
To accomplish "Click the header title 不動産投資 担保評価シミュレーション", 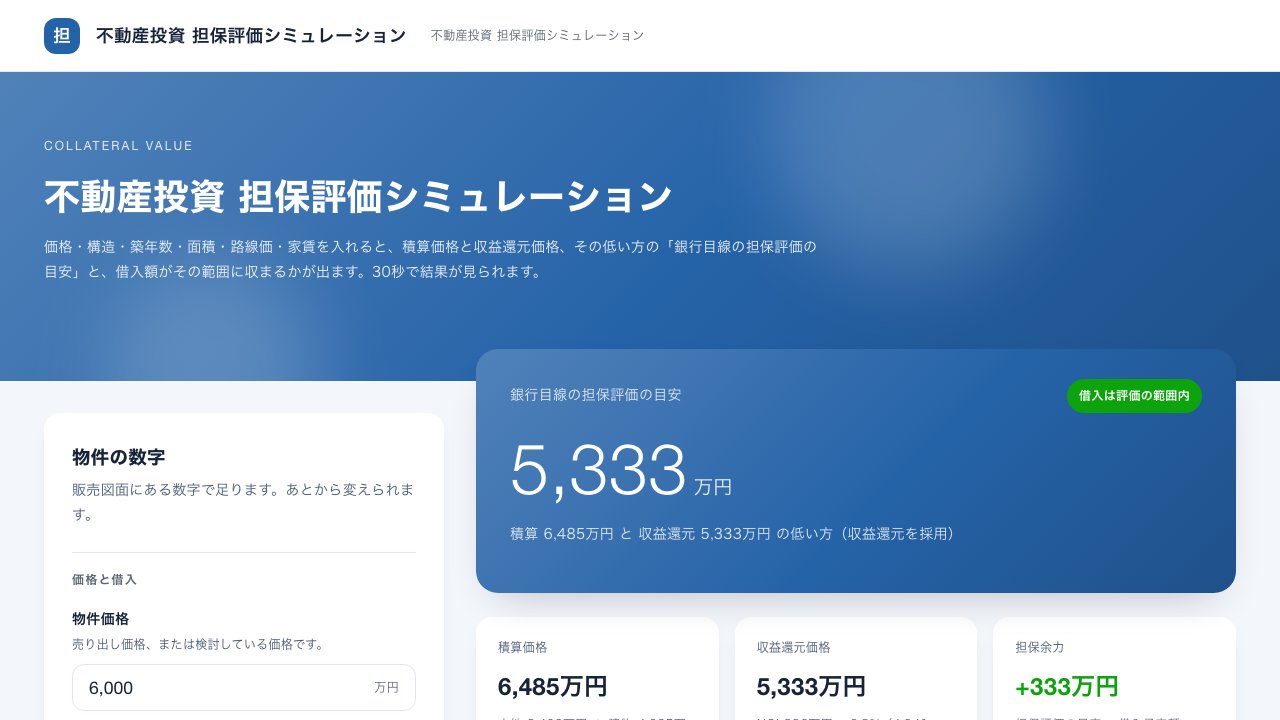I will click(x=251, y=36).
